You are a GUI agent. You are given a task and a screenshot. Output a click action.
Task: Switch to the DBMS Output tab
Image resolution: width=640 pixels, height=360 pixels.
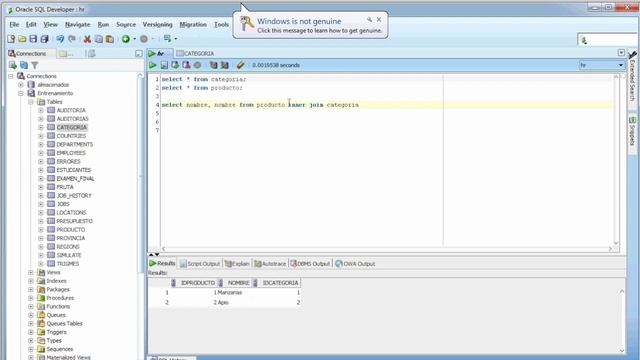coord(310,264)
